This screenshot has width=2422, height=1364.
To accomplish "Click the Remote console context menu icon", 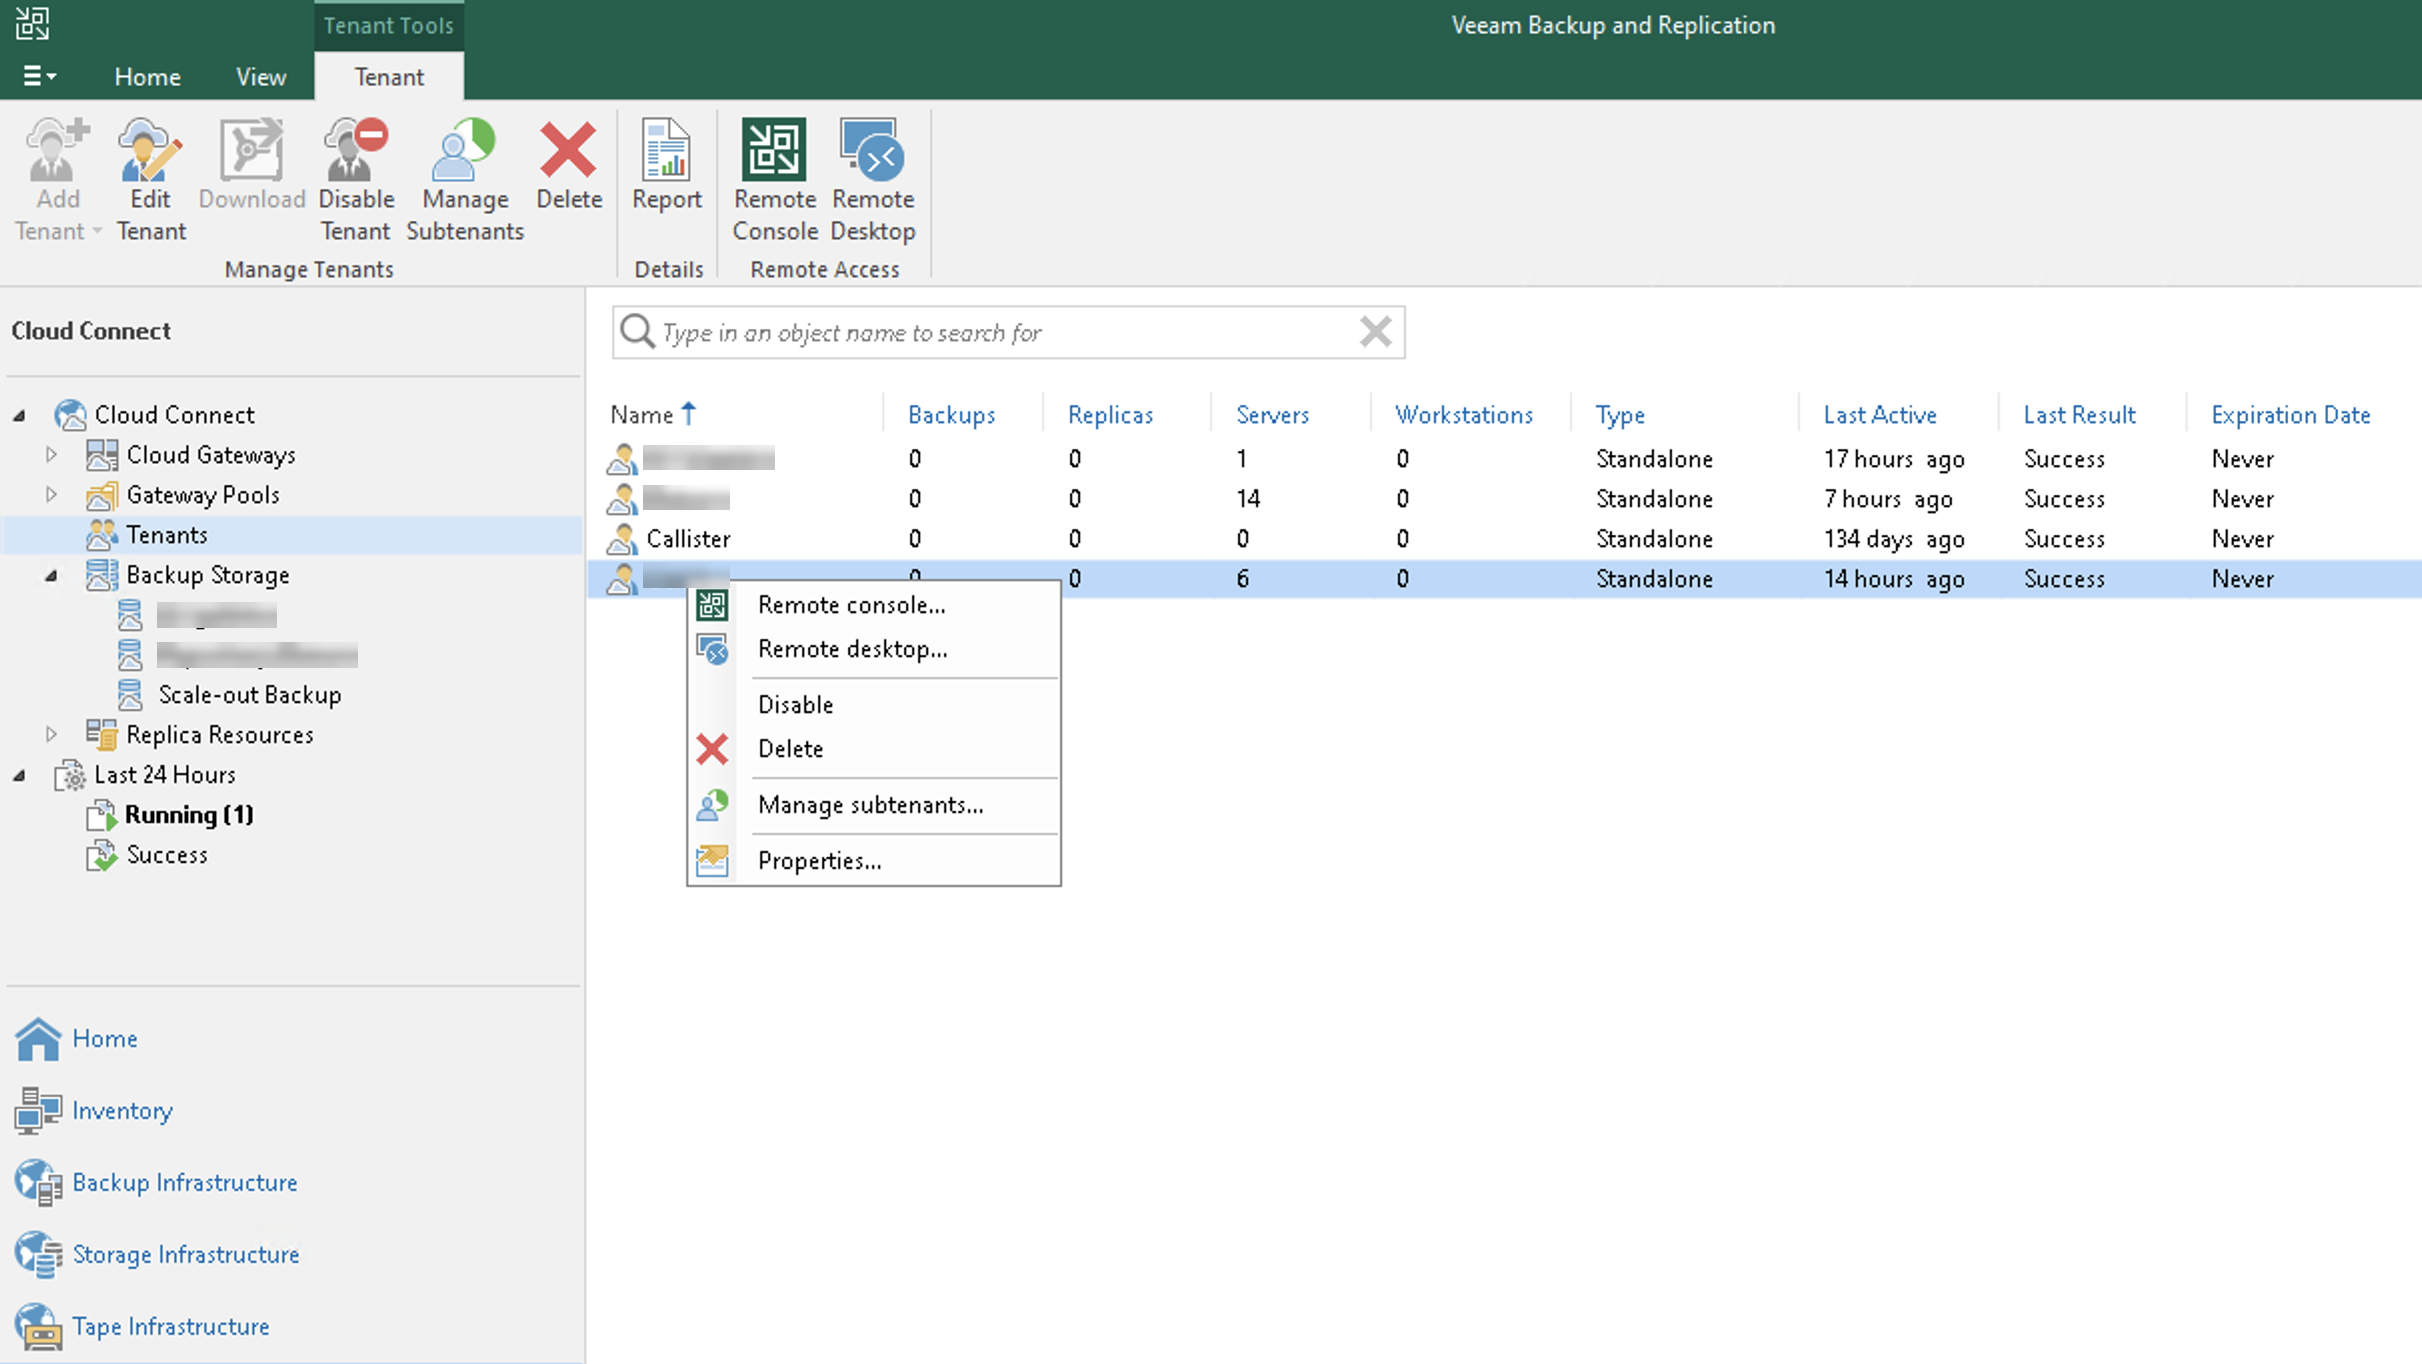I will coord(712,605).
